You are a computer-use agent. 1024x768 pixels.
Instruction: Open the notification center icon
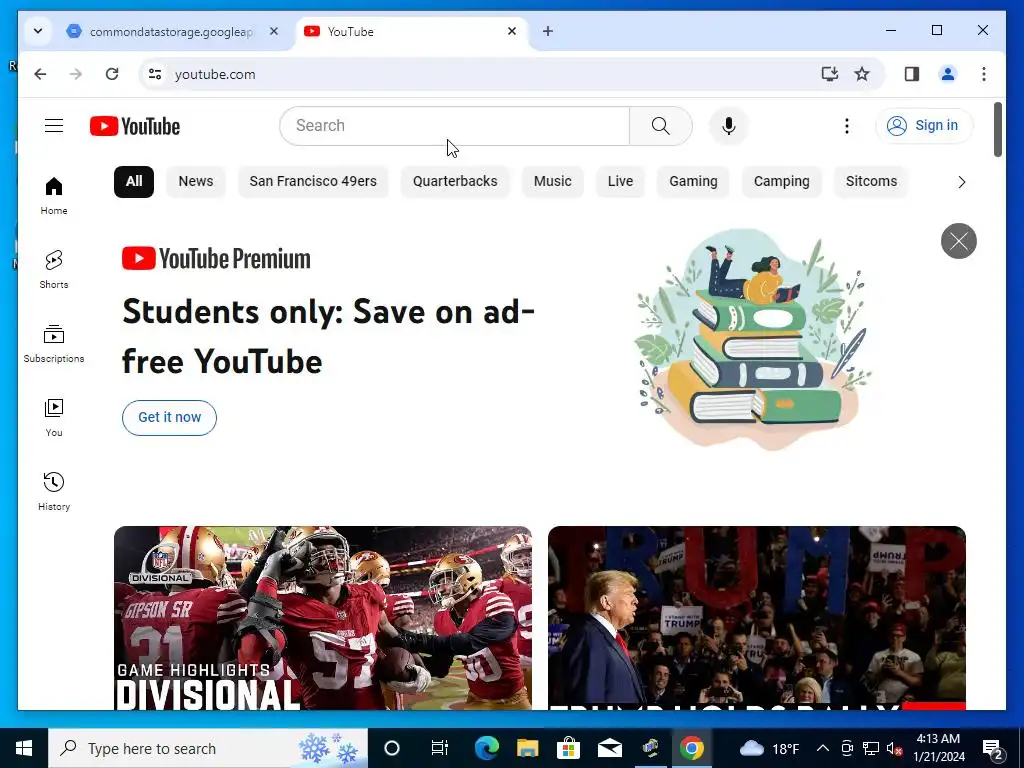click(x=993, y=748)
